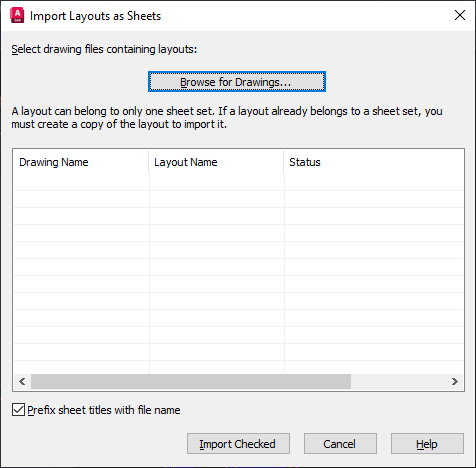Click 'Select drawing files containing layouts' label
The image size is (476, 468).
(x=104, y=49)
